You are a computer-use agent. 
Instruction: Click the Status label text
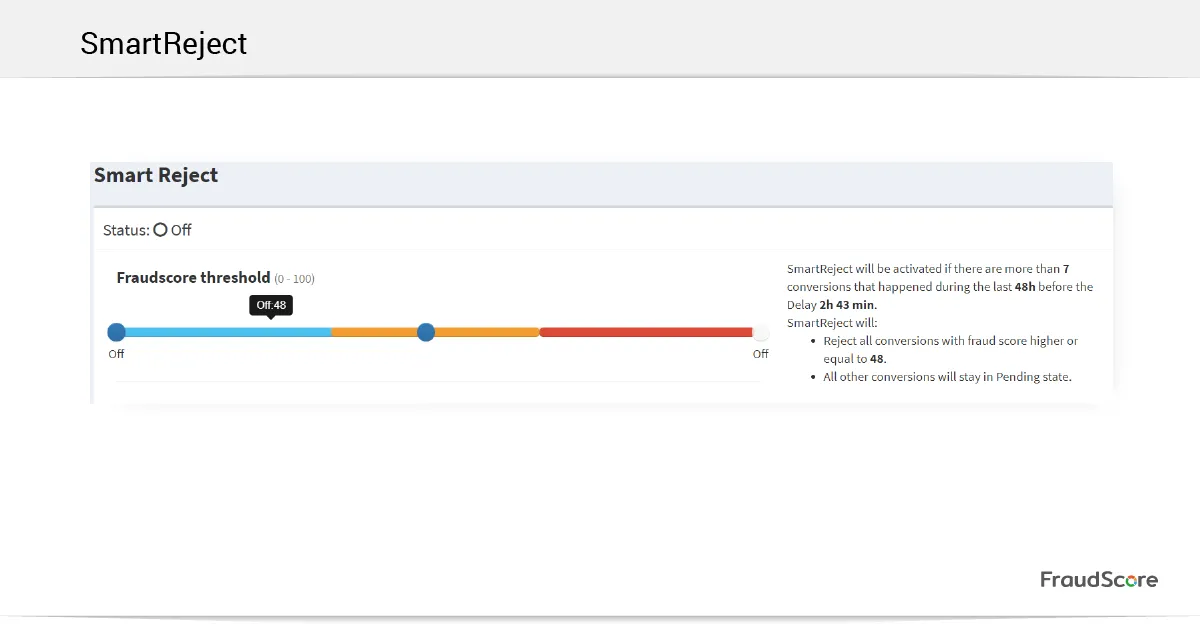click(x=126, y=230)
